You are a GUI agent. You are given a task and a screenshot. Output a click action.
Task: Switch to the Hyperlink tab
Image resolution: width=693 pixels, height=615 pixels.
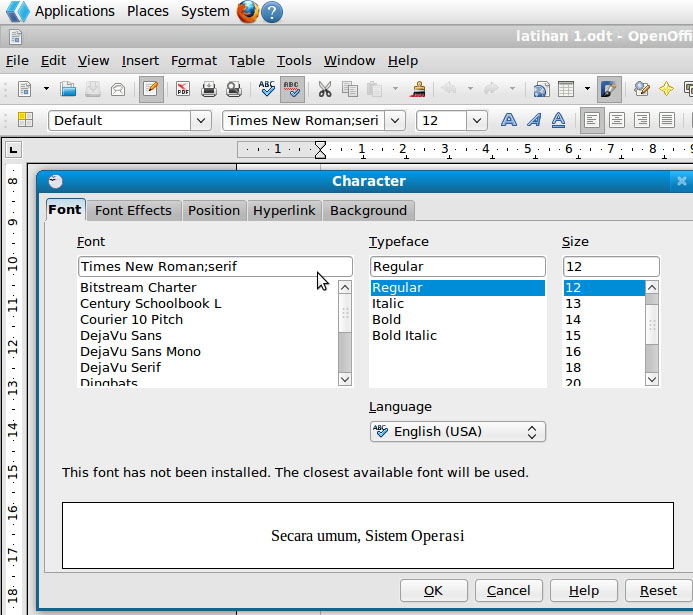pos(284,210)
